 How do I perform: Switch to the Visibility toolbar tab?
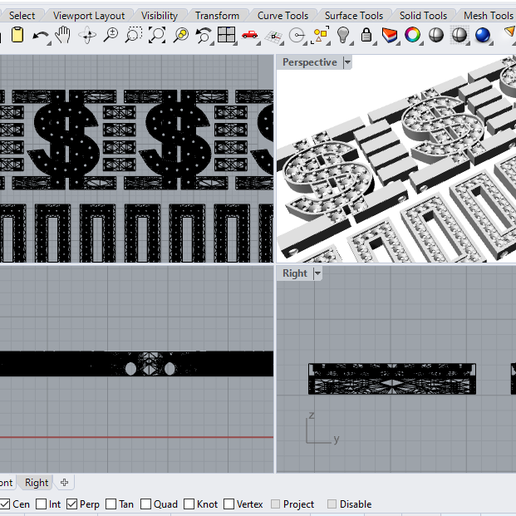tap(159, 16)
